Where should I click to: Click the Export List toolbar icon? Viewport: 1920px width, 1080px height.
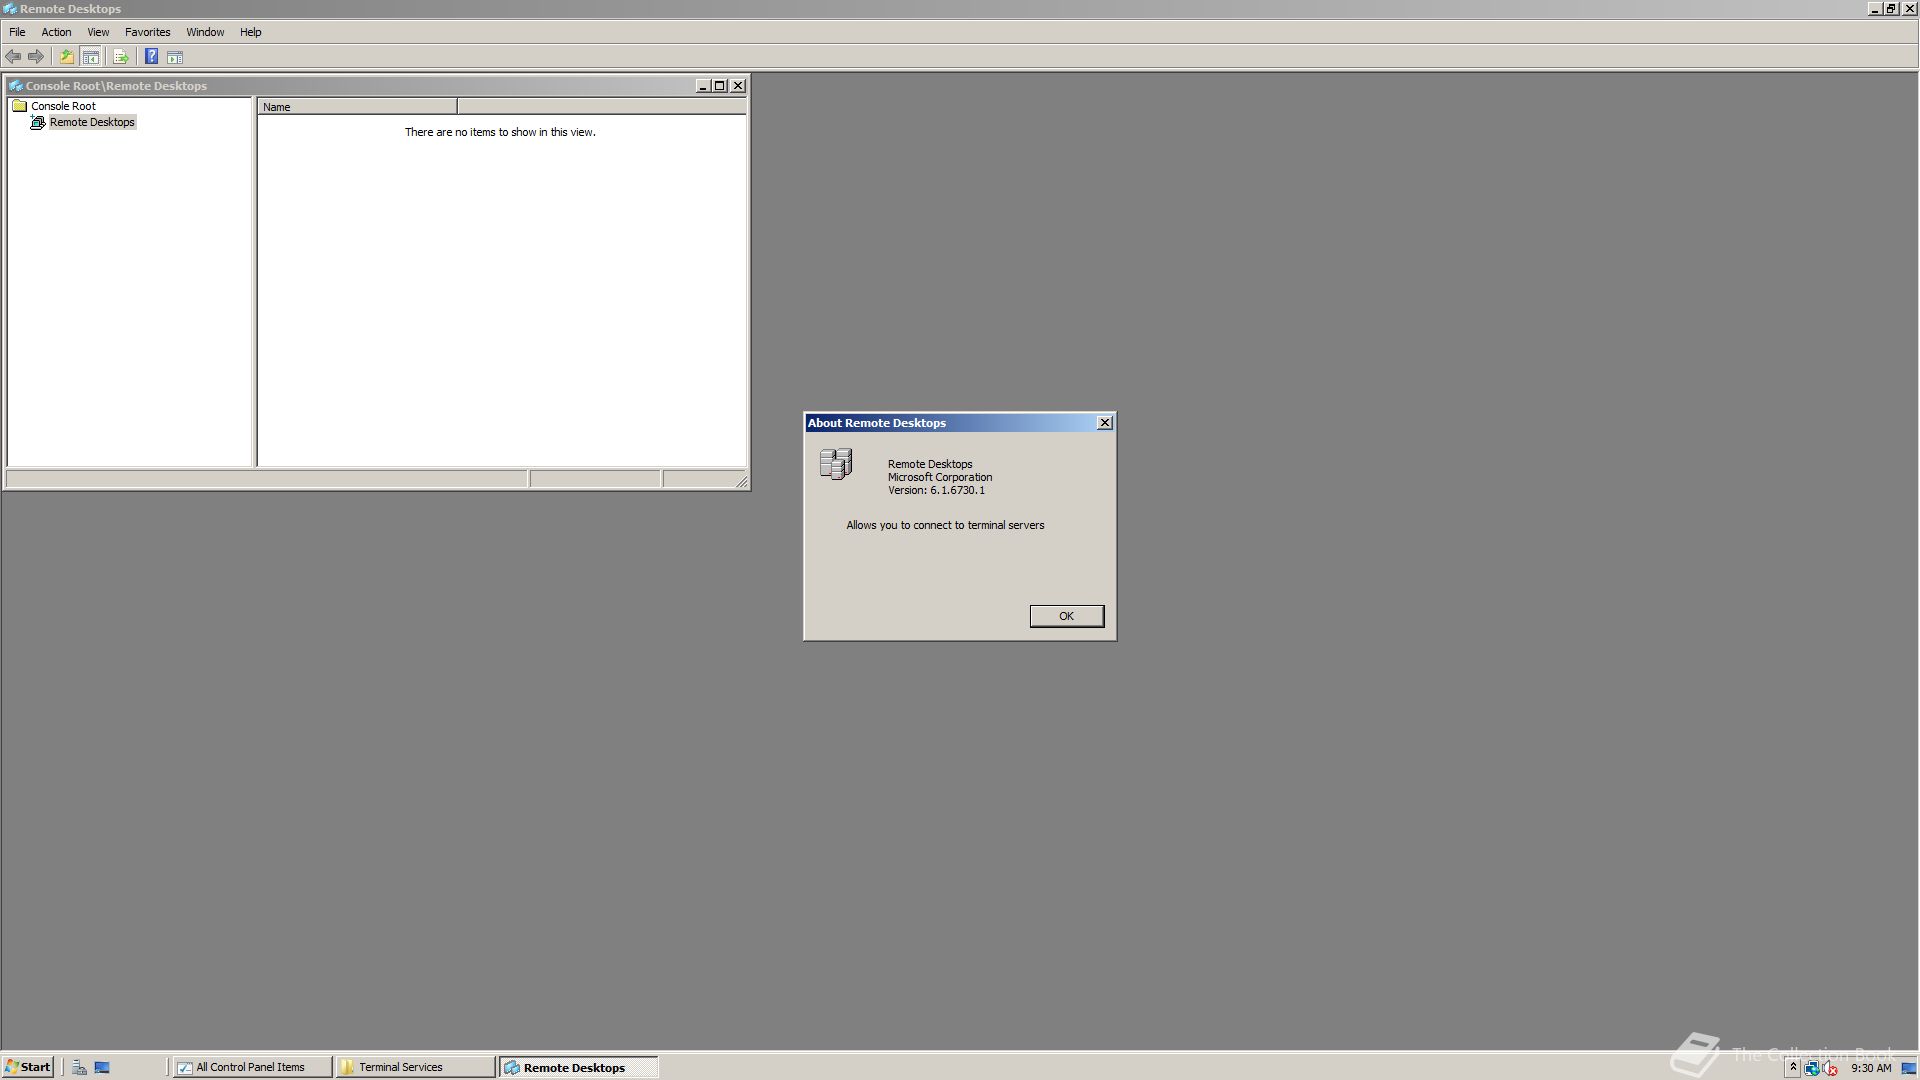[x=121, y=57]
